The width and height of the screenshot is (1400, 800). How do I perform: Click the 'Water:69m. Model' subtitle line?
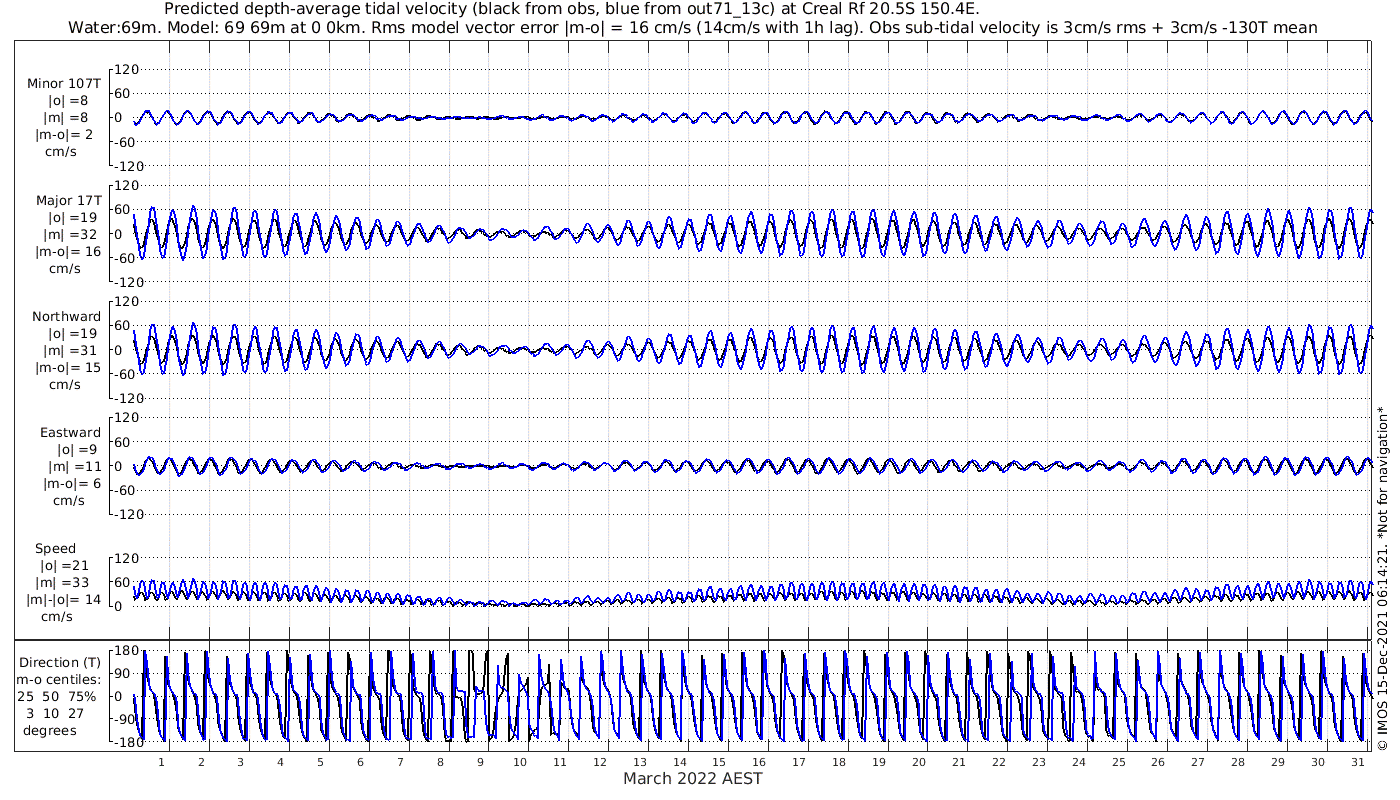(692, 27)
